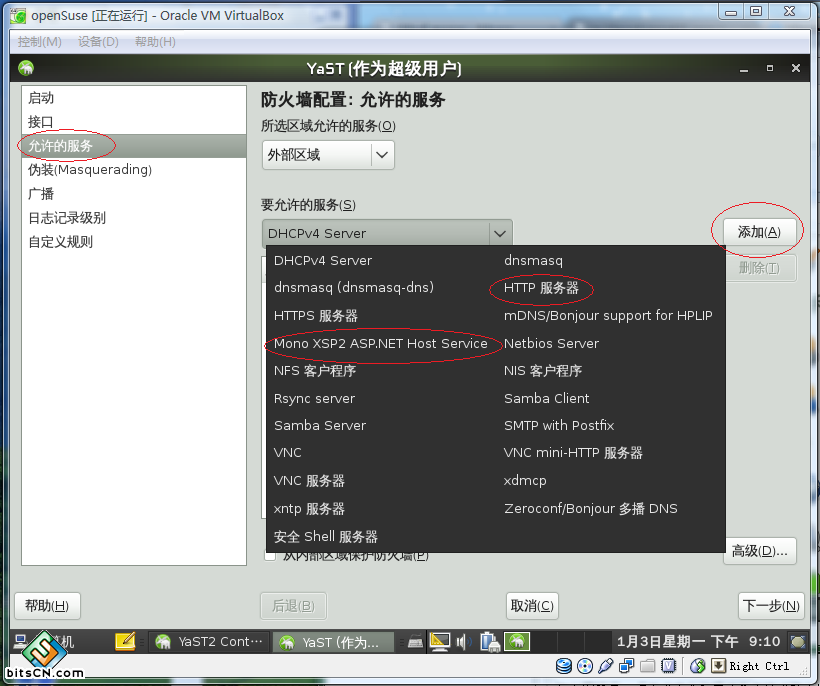The image size is (820, 686).
Task: Choose HTTP 服务器 from the list
Action: coord(541,288)
